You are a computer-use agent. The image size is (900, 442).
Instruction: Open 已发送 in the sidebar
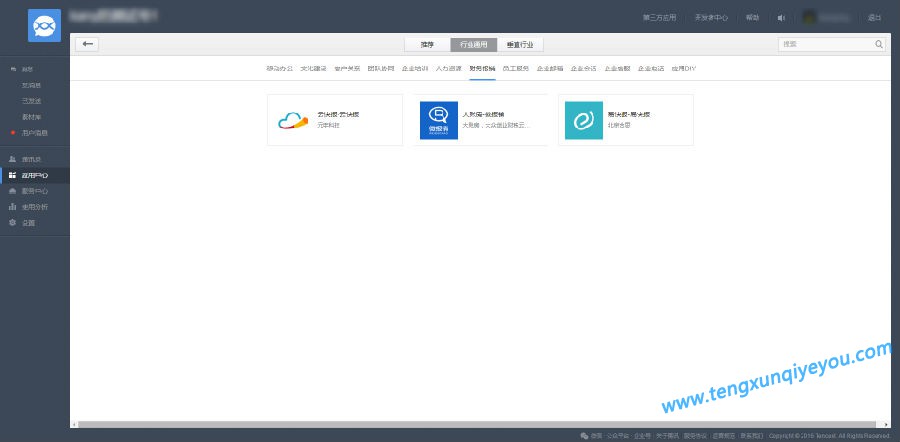coord(32,101)
